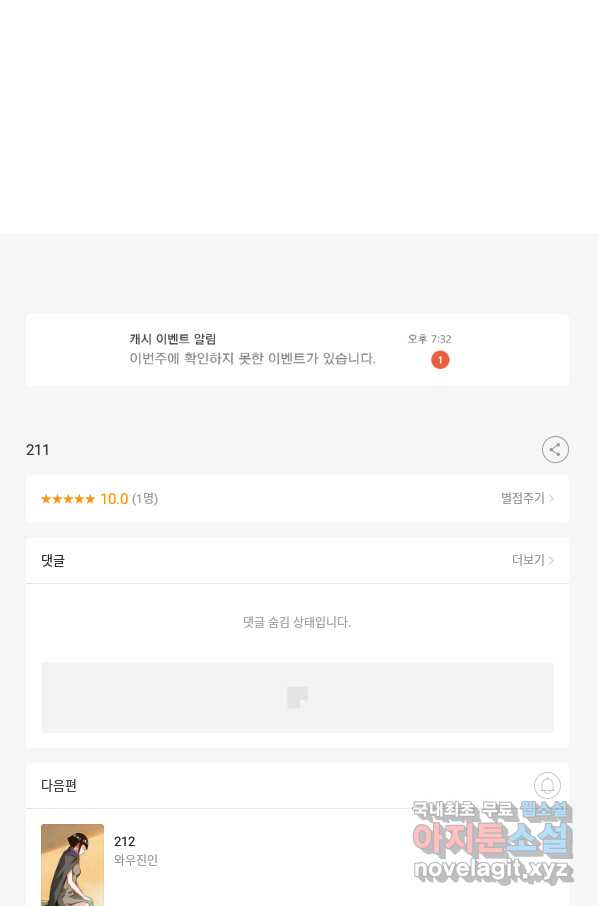Click the arrow beside 더보기
This screenshot has width=598, height=906.
point(551,560)
